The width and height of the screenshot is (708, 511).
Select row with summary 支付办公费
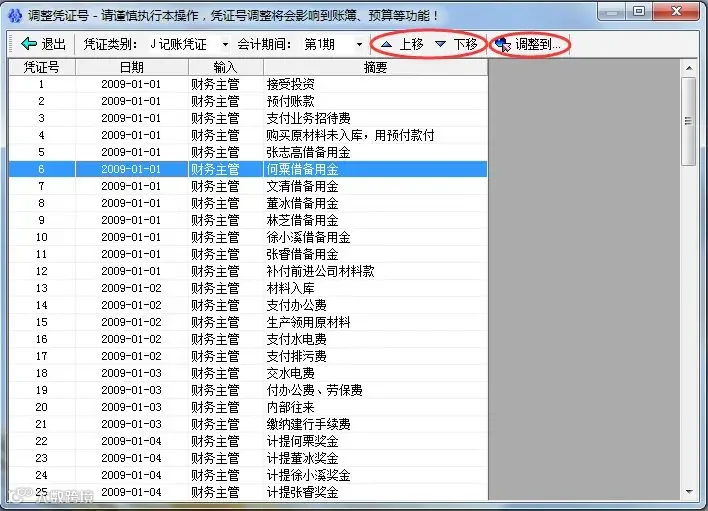(x=248, y=305)
